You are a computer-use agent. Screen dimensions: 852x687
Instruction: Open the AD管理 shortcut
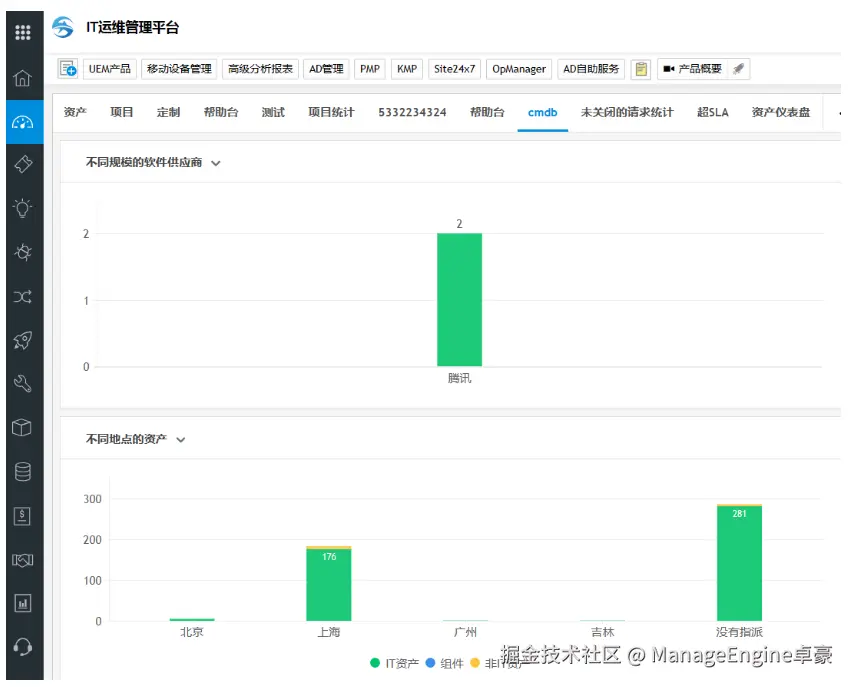[x=326, y=69]
